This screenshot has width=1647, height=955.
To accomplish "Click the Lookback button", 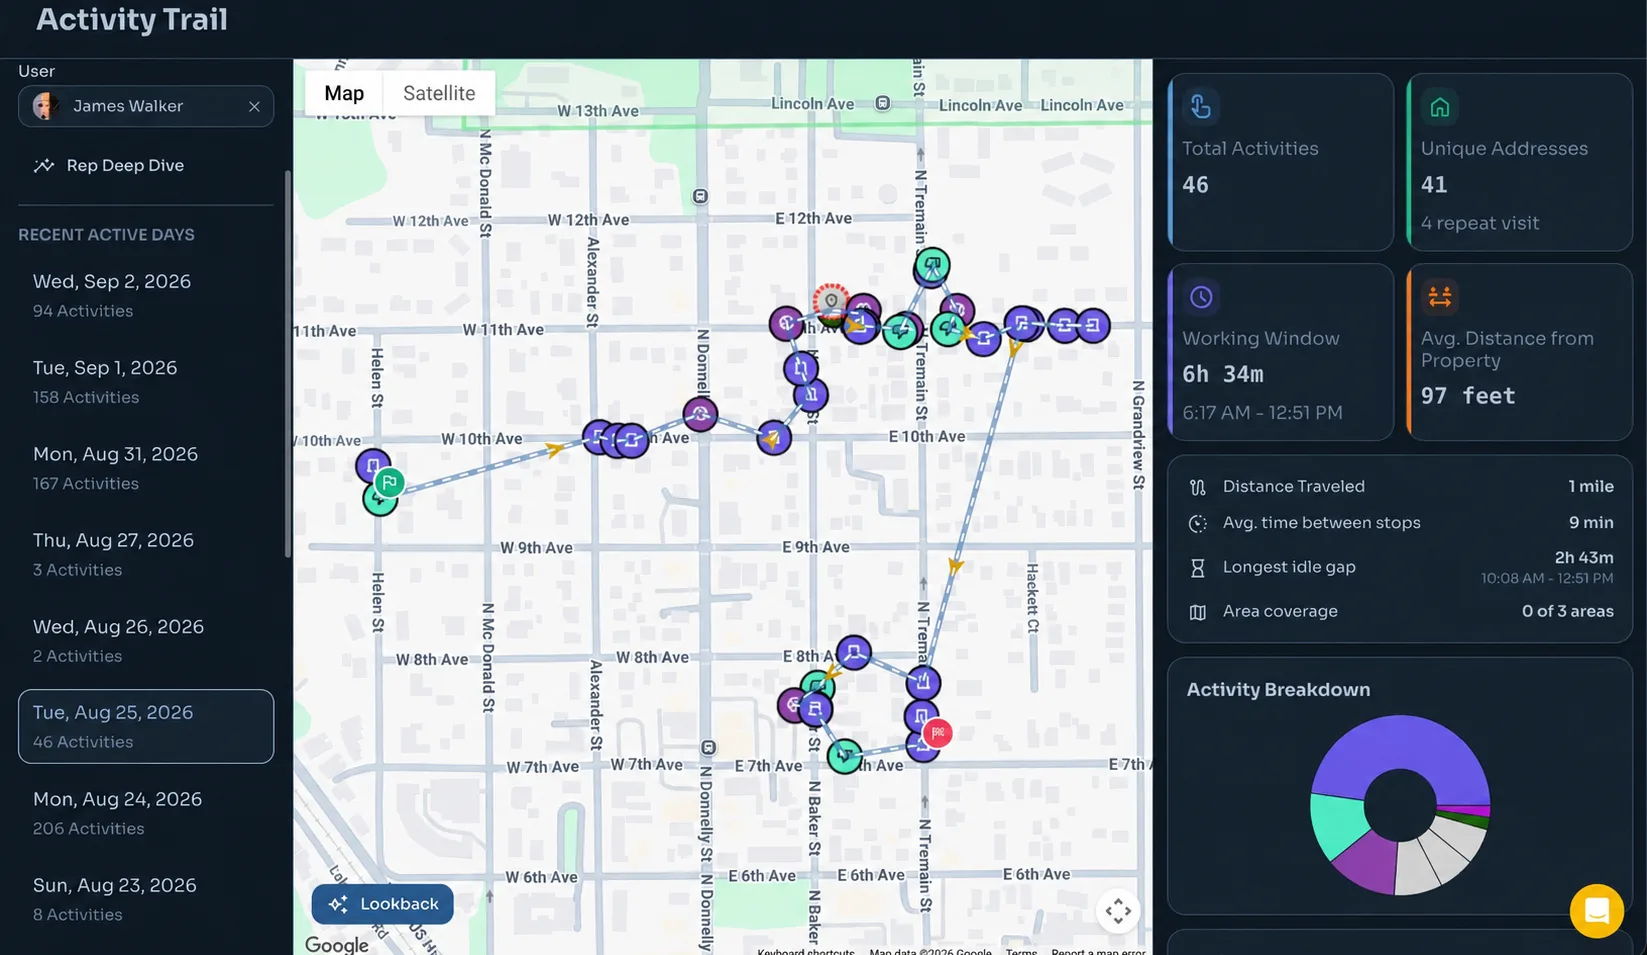I will pos(382,904).
